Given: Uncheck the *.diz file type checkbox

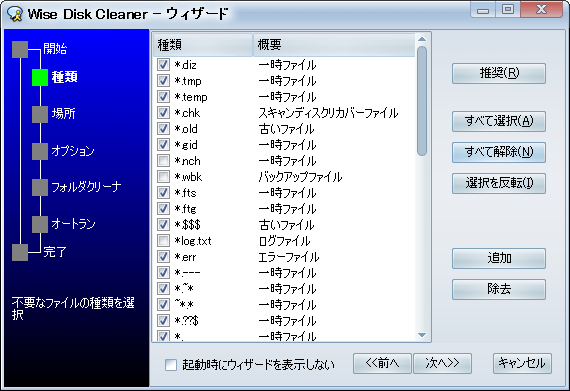Looking at the screenshot, I should click(163, 65).
